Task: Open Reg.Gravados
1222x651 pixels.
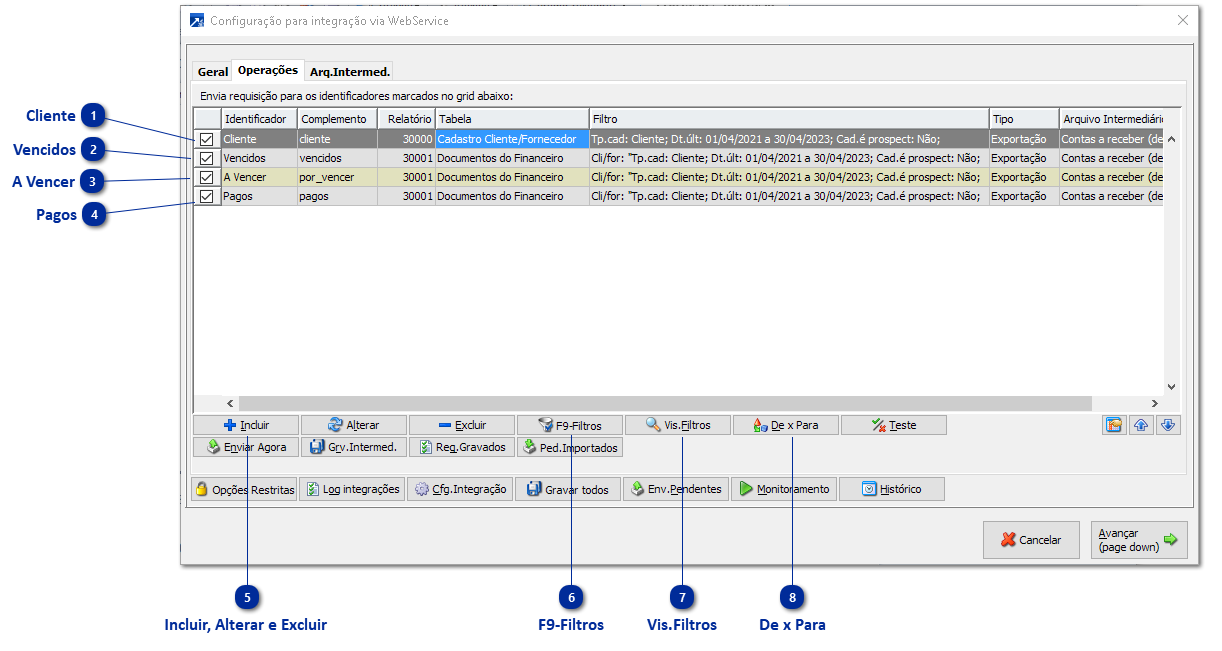Action: [462, 447]
